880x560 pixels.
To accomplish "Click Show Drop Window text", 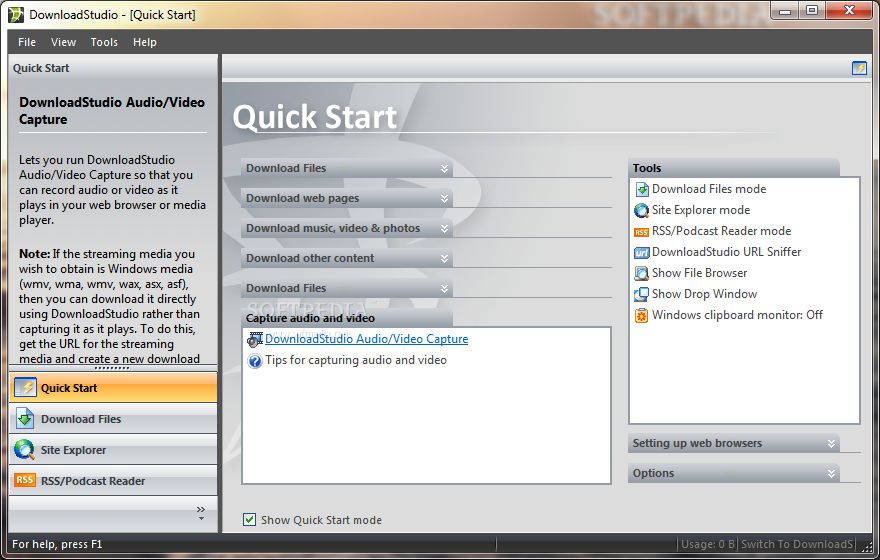I will click(x=704, y=294).
